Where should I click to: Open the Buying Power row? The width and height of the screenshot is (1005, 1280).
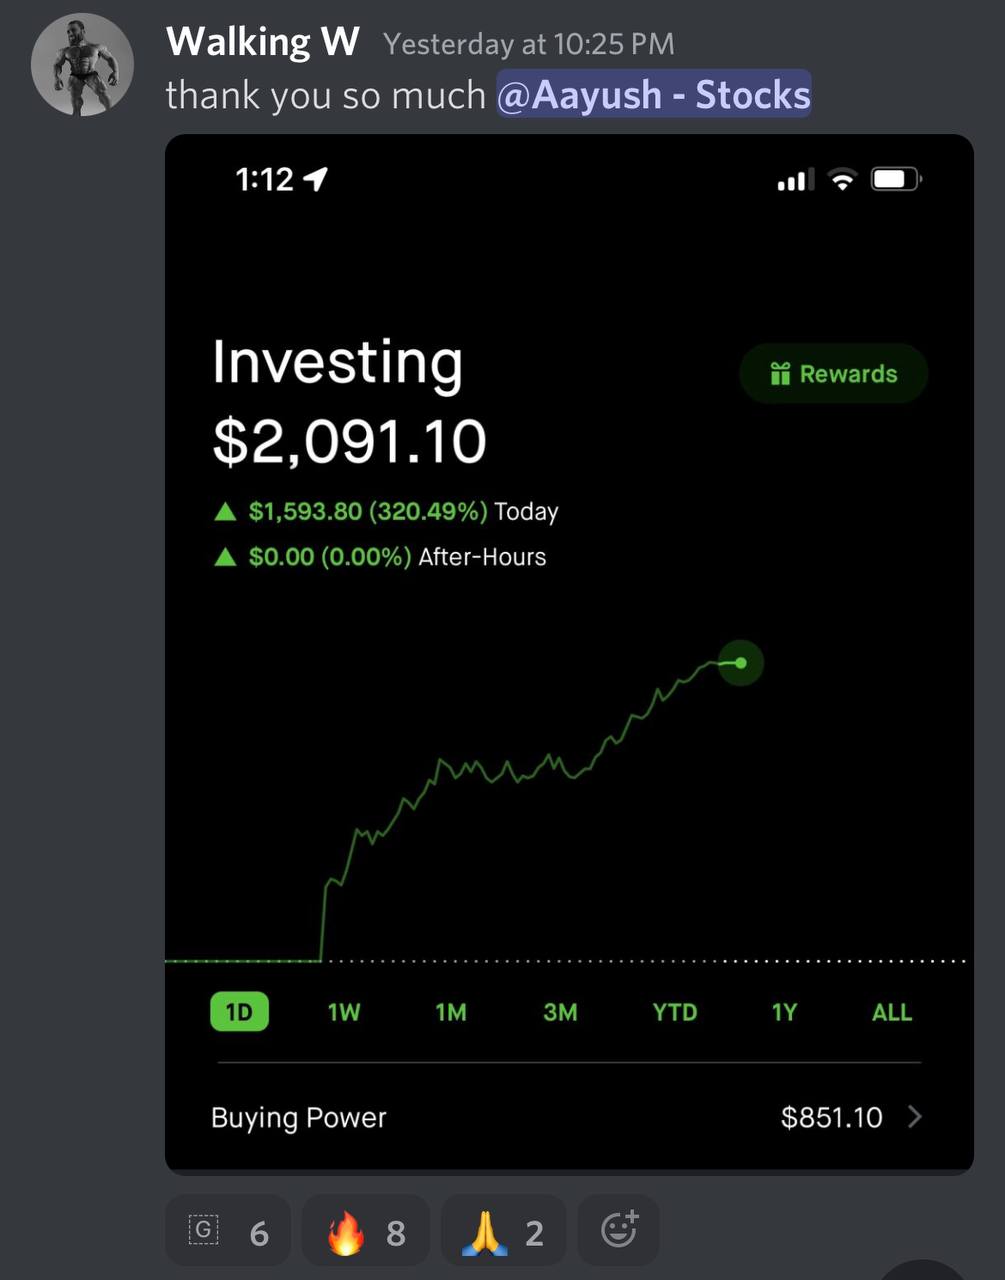click(568, 1117)
